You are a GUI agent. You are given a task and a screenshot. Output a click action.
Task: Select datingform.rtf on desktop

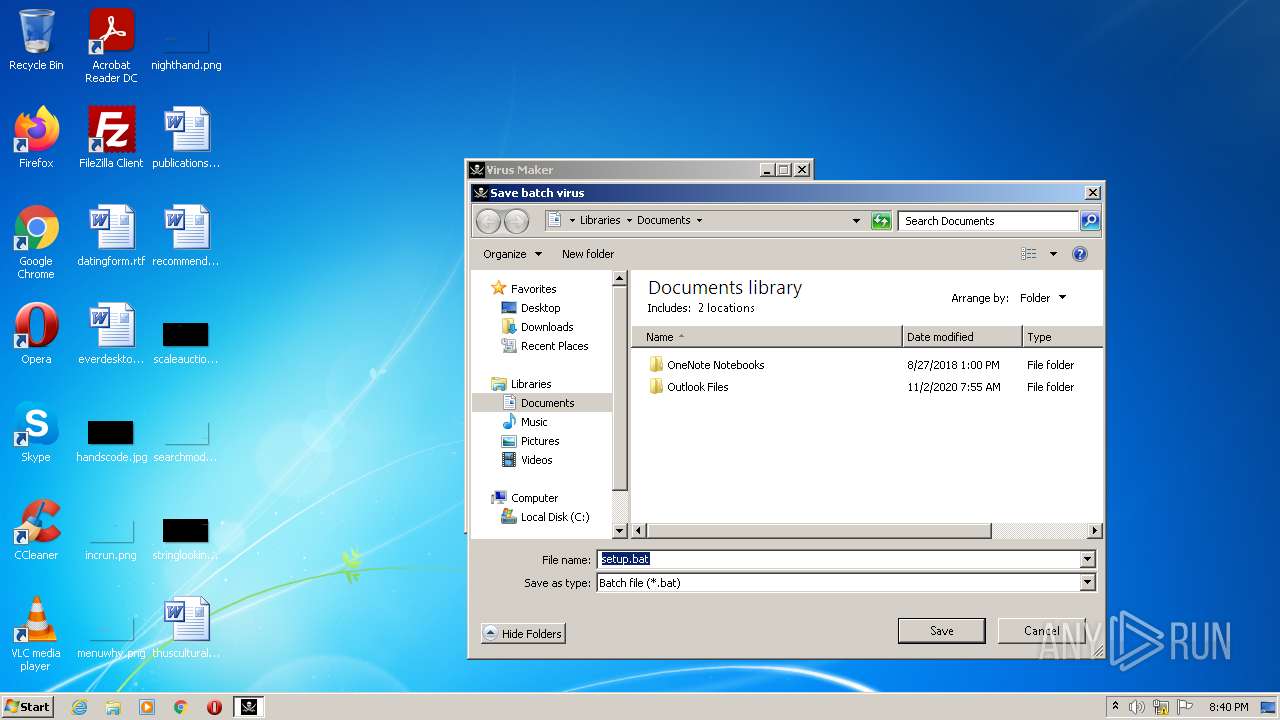(111, 236)
